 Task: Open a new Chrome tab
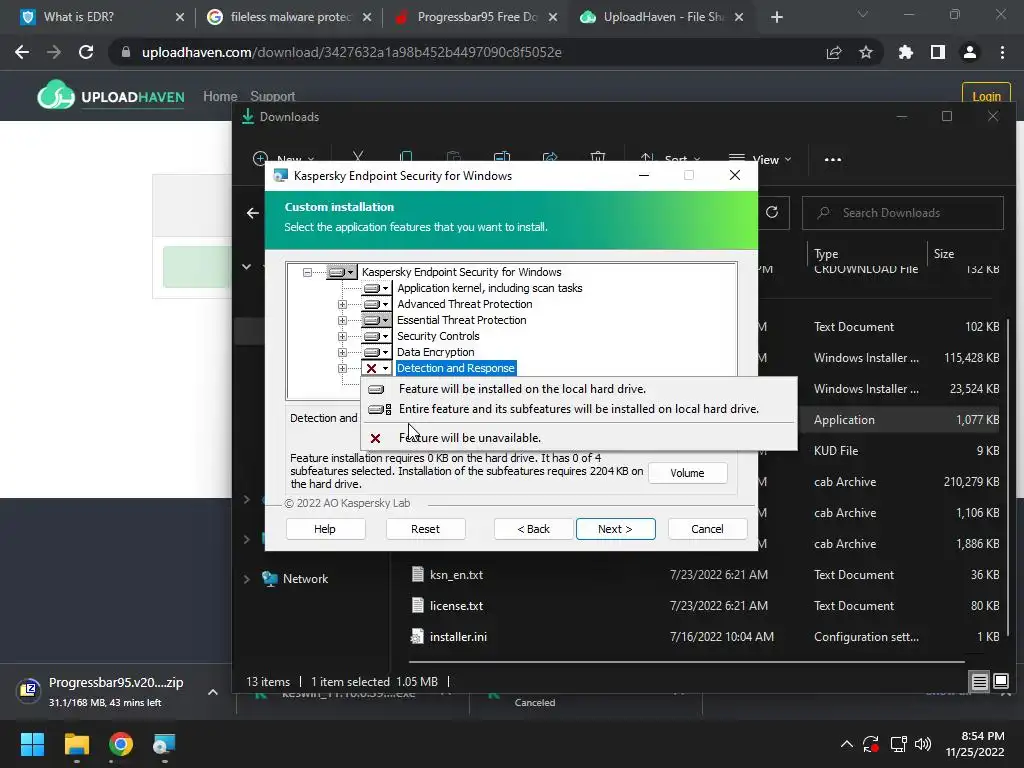click(776, 17)
